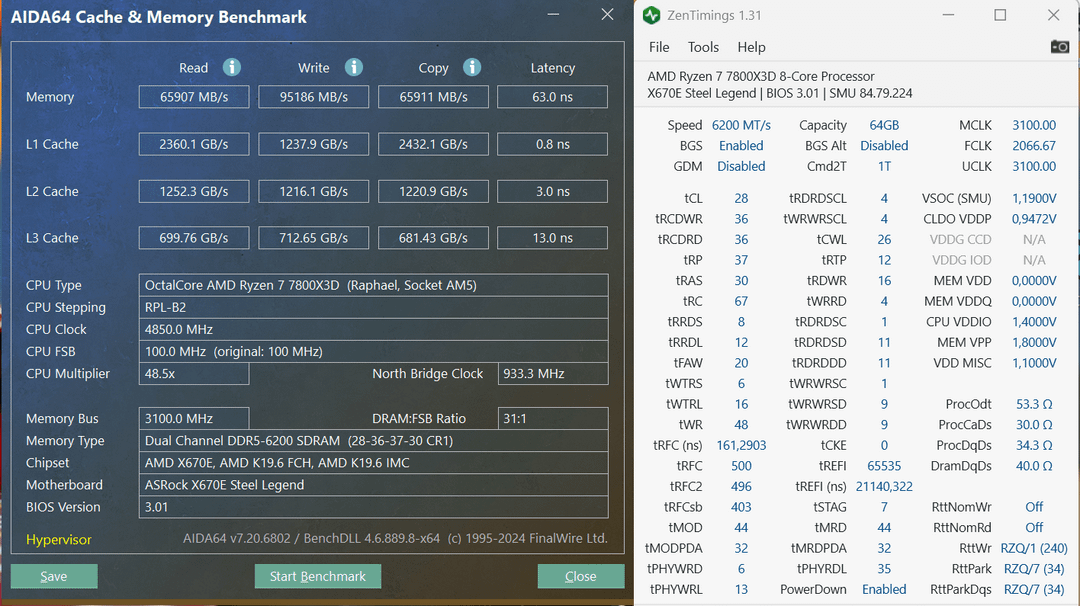
Task: Click the Memory Latency value 63.0 ns
Action: 552,97
